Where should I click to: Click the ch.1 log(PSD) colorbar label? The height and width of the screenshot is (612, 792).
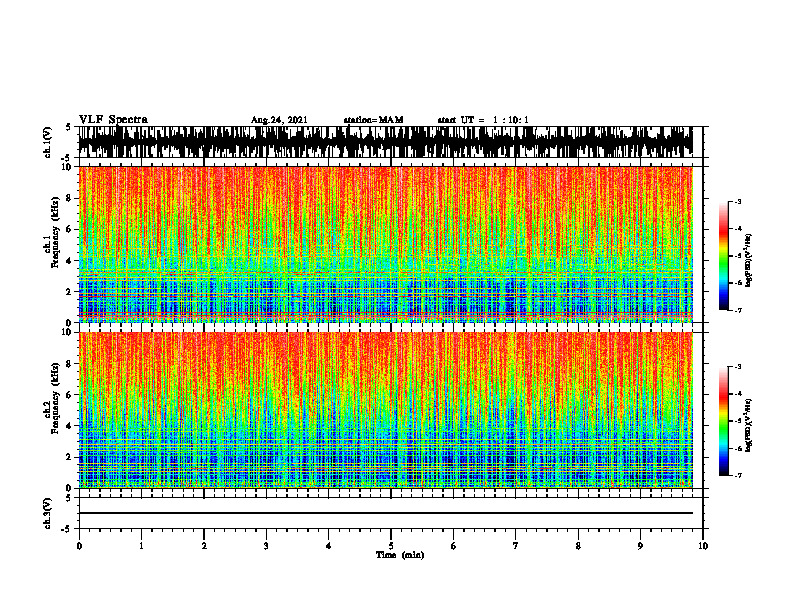tap(749, 261)
